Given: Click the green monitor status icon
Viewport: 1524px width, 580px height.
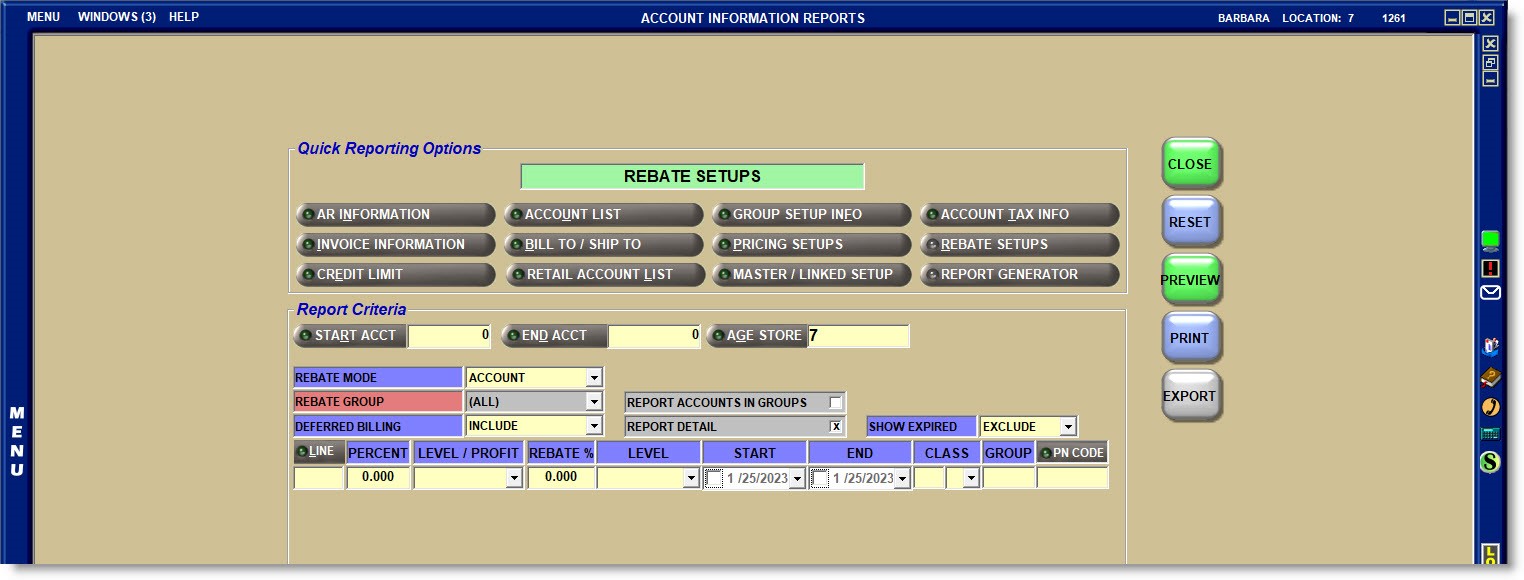Looking at the screenshot, I should pyautogui.click(x=1490, y=240).
